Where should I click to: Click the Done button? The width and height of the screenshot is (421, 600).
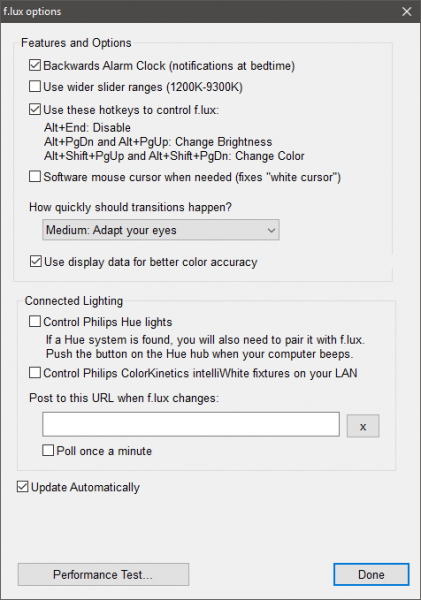coord(371,574)
